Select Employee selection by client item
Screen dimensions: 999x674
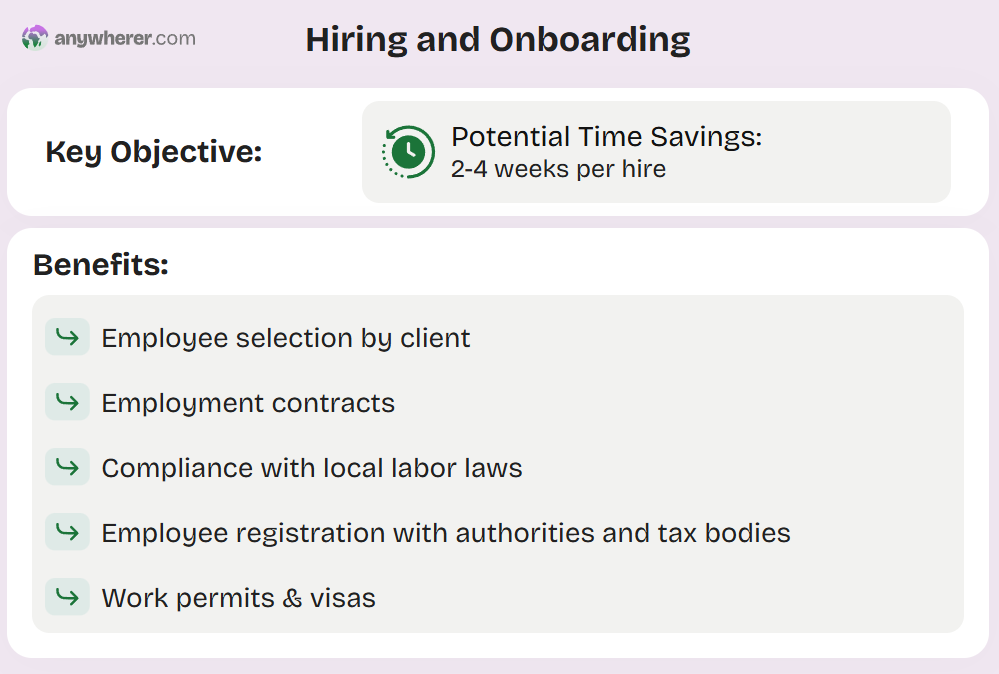[285, 338]
